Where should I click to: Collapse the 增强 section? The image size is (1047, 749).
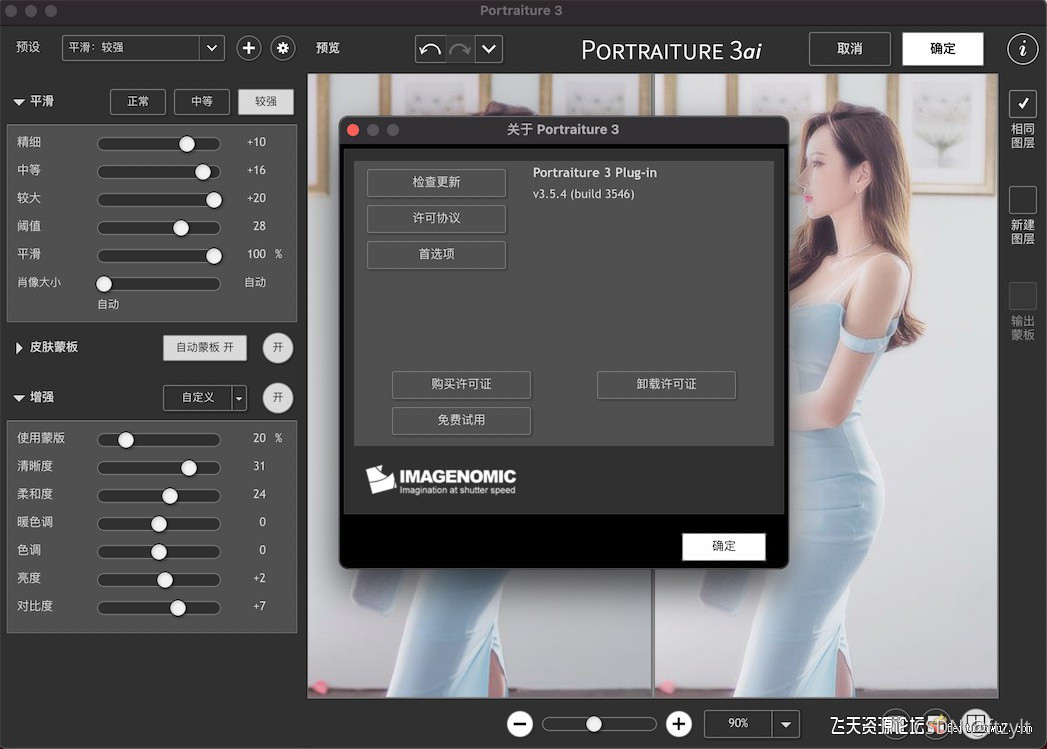click(19, 398)
